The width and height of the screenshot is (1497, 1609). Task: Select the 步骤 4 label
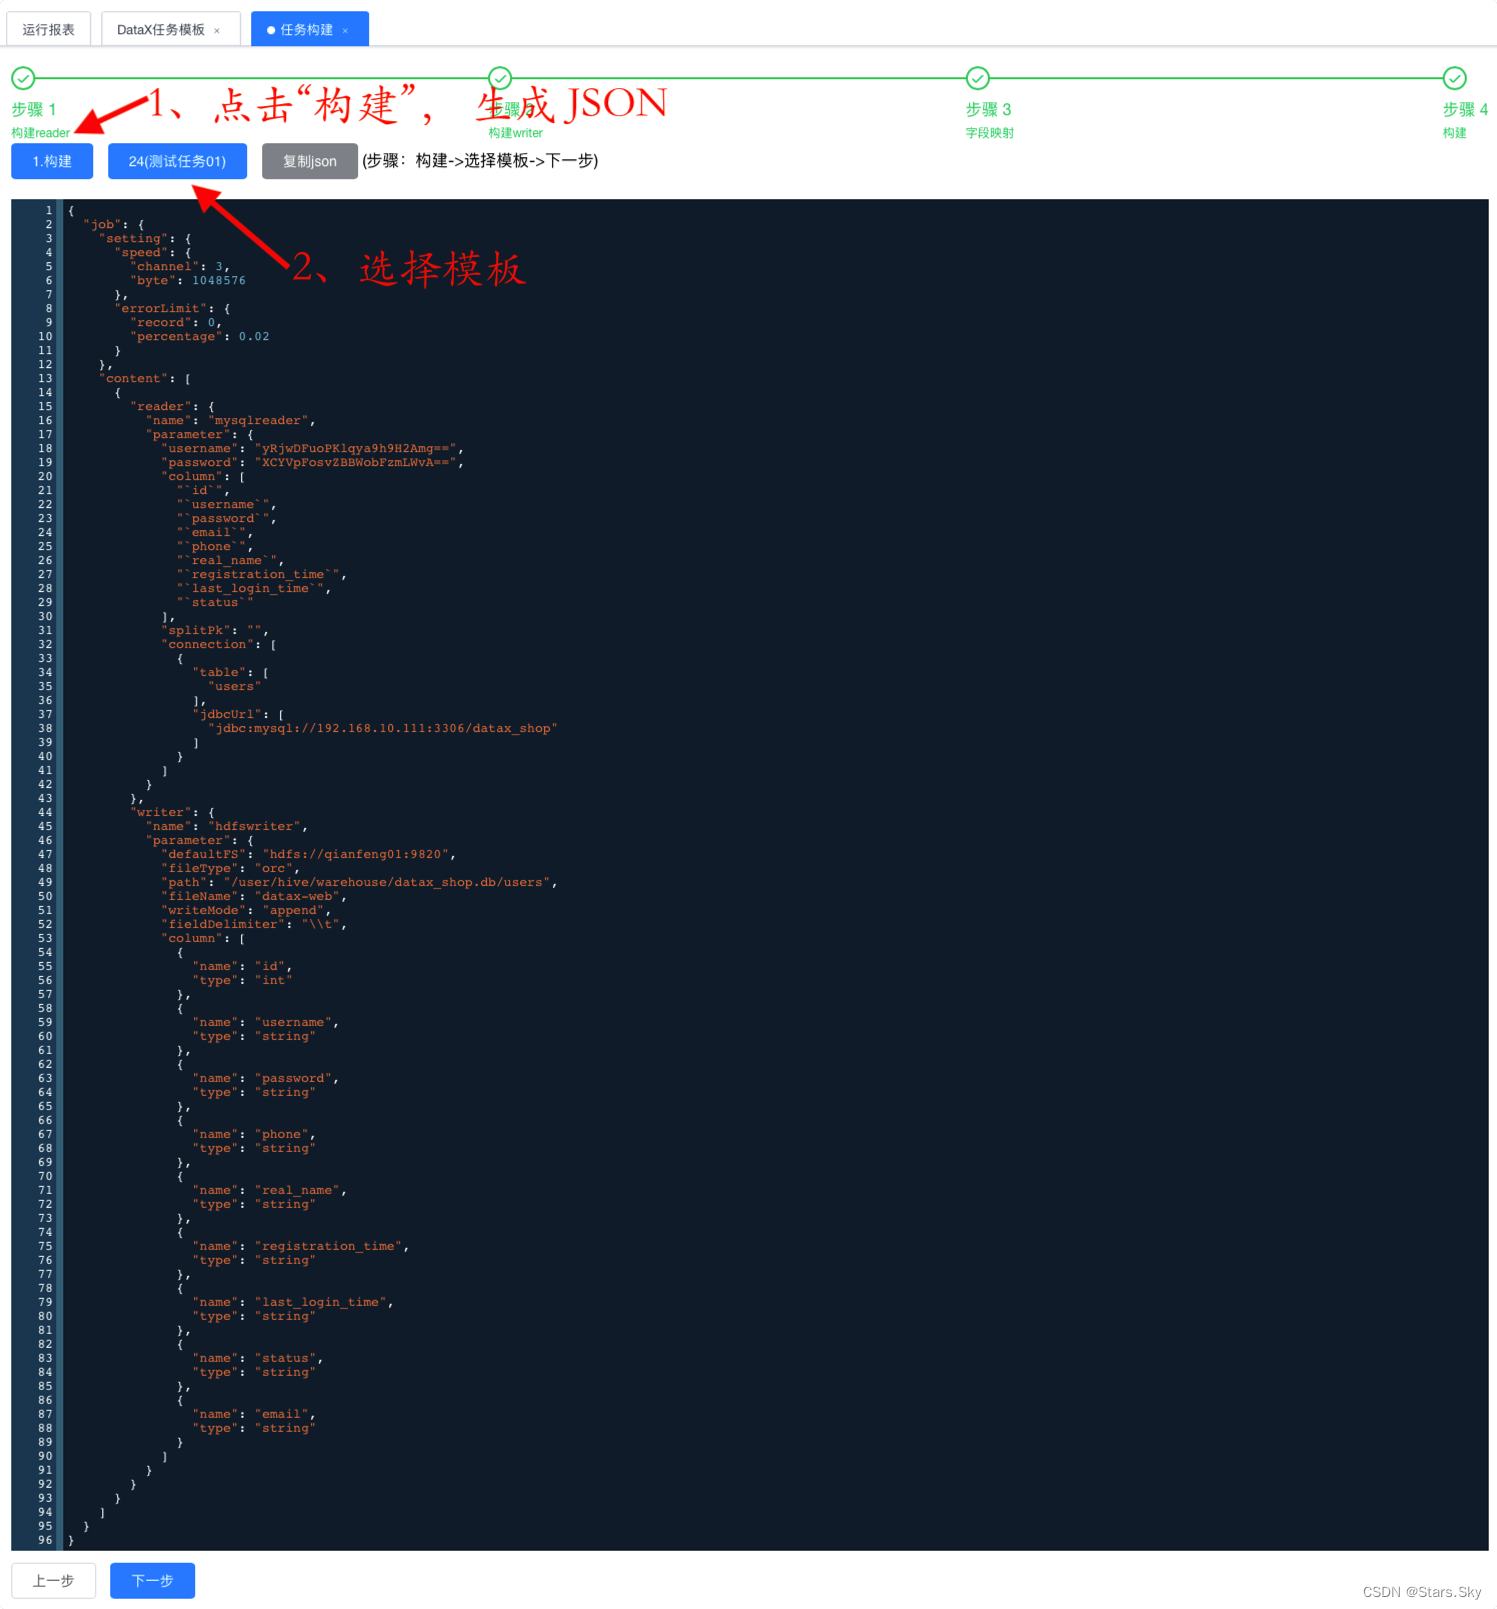pos(1465,109)
